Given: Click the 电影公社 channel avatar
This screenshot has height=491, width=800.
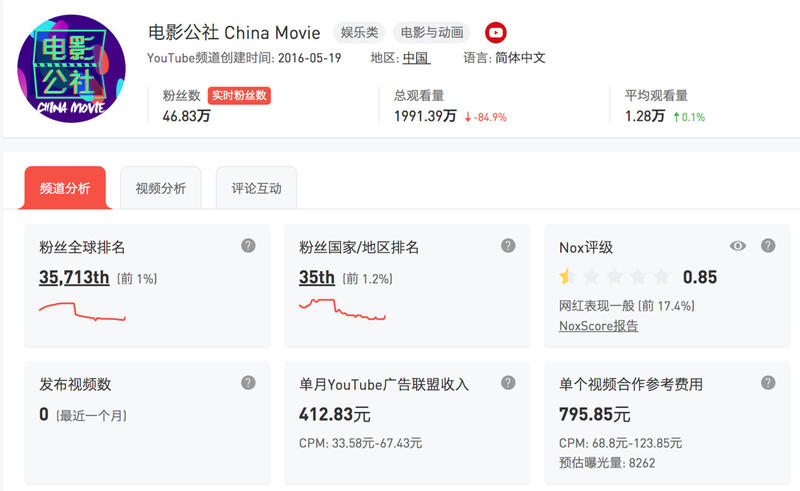Looking at the screenshot, I should point(71,68).
